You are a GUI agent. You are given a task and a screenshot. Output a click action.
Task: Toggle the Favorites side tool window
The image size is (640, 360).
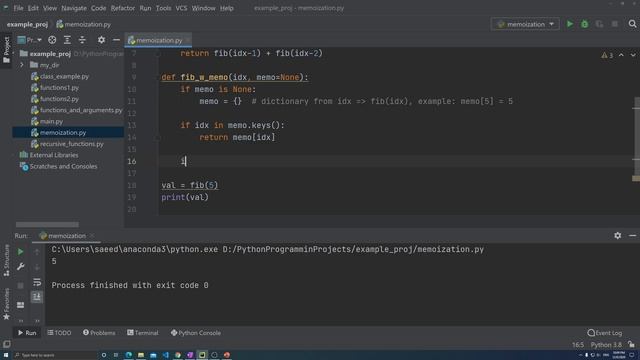coord(6,304)
